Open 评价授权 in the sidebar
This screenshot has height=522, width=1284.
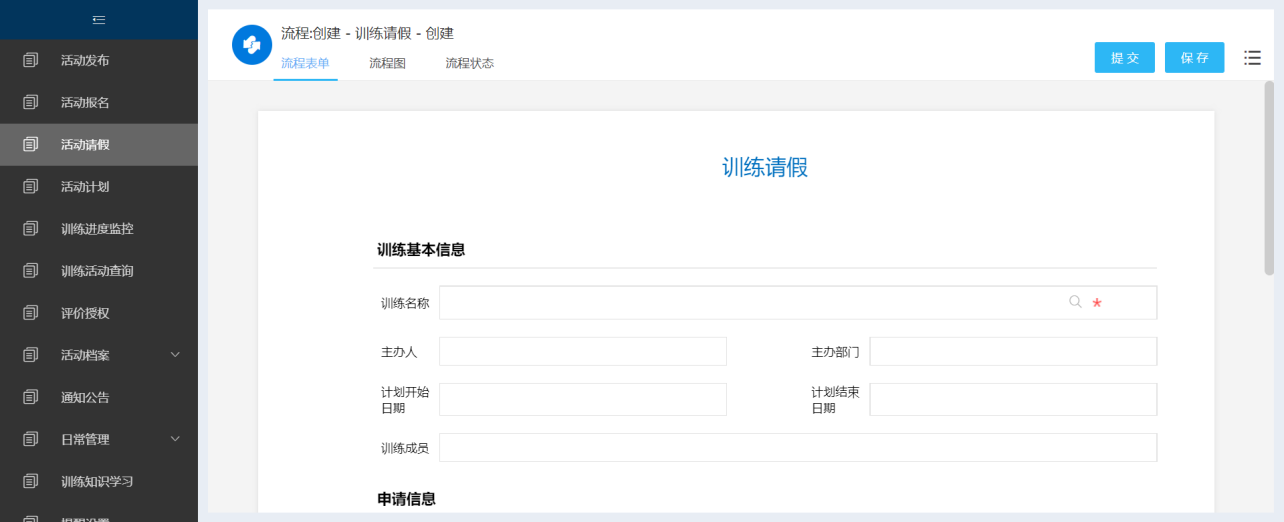tap(85, 313)
